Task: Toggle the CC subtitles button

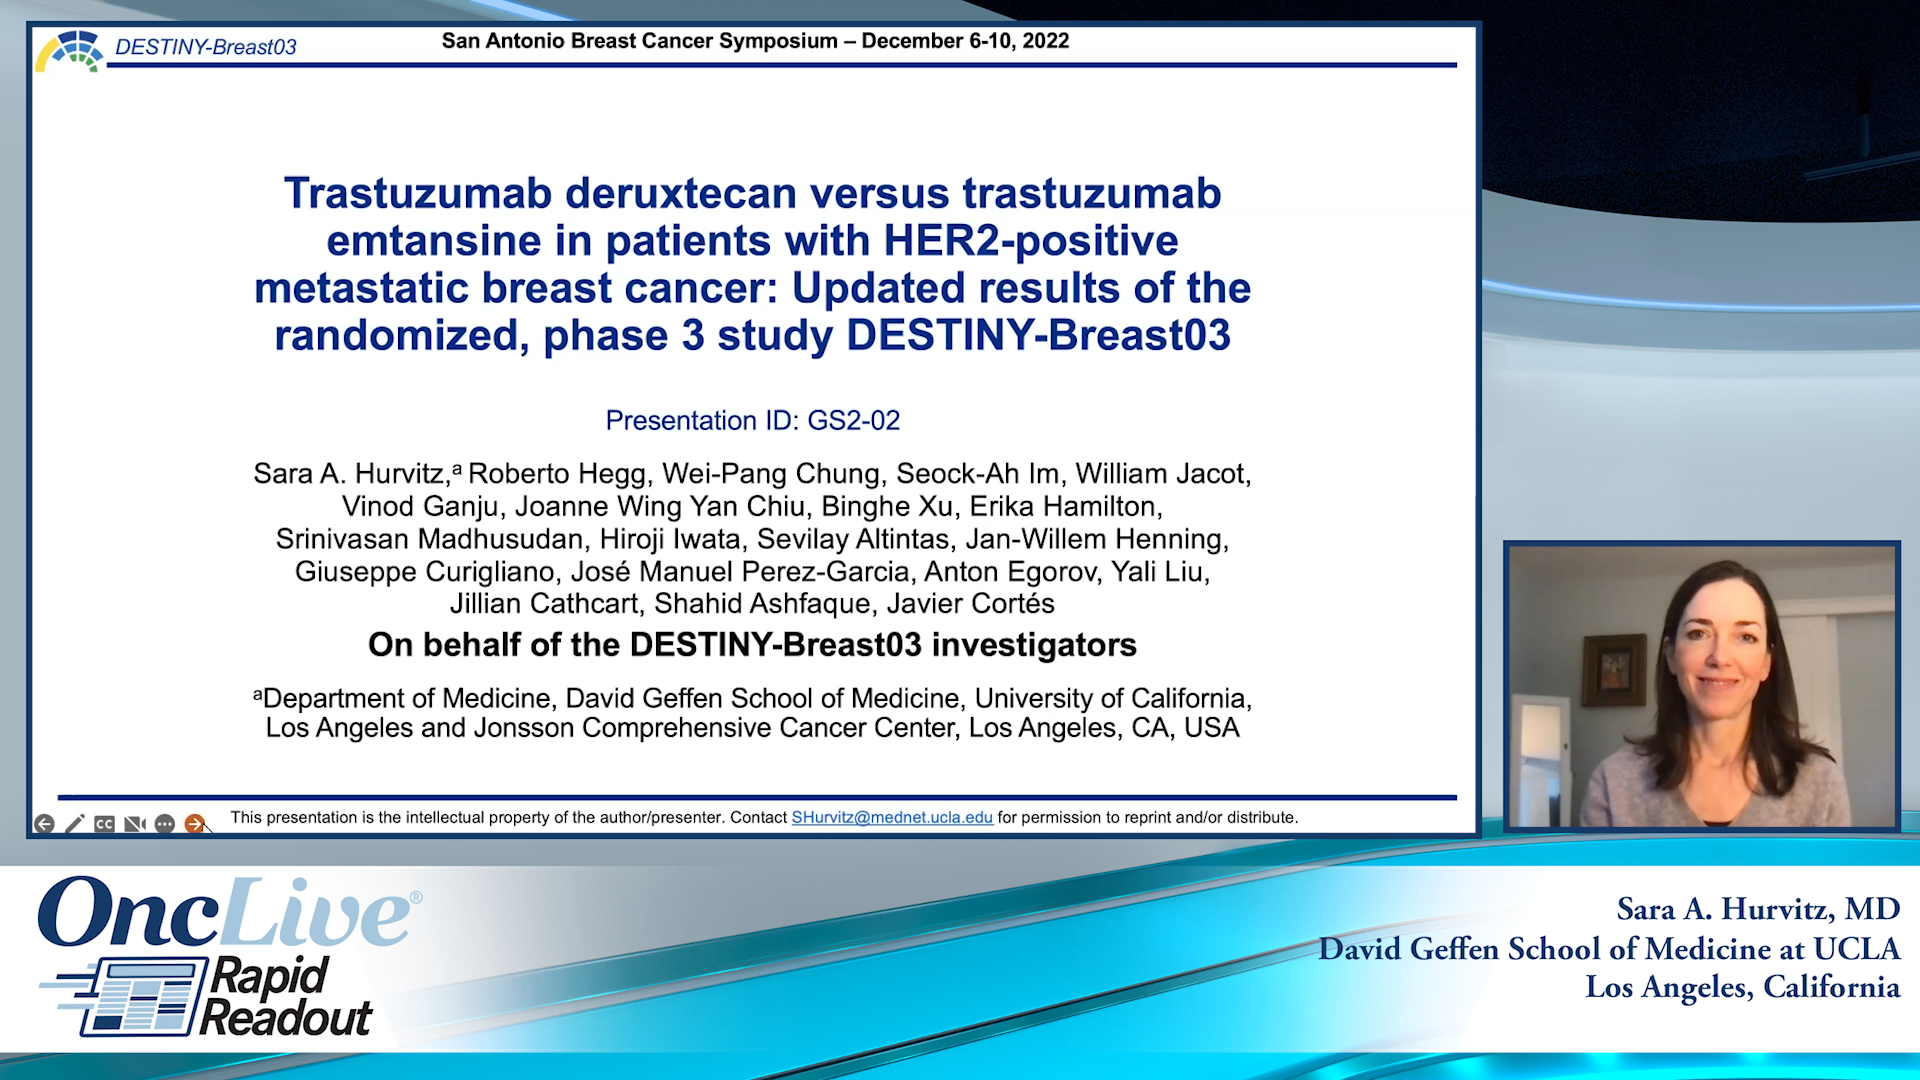Action: pos(105,824)
